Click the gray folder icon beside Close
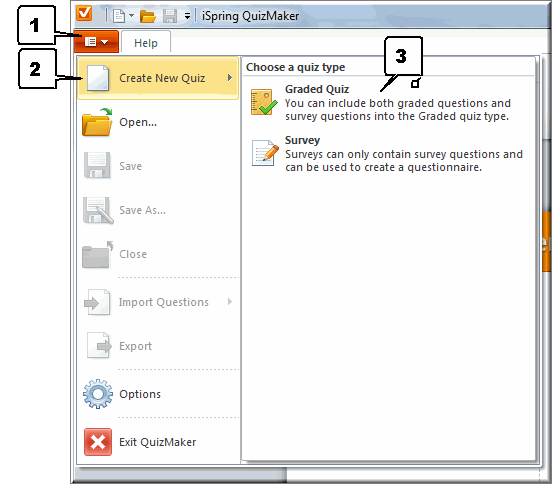Viewport: 552px width, 484px height. click(x=98, y=255)
